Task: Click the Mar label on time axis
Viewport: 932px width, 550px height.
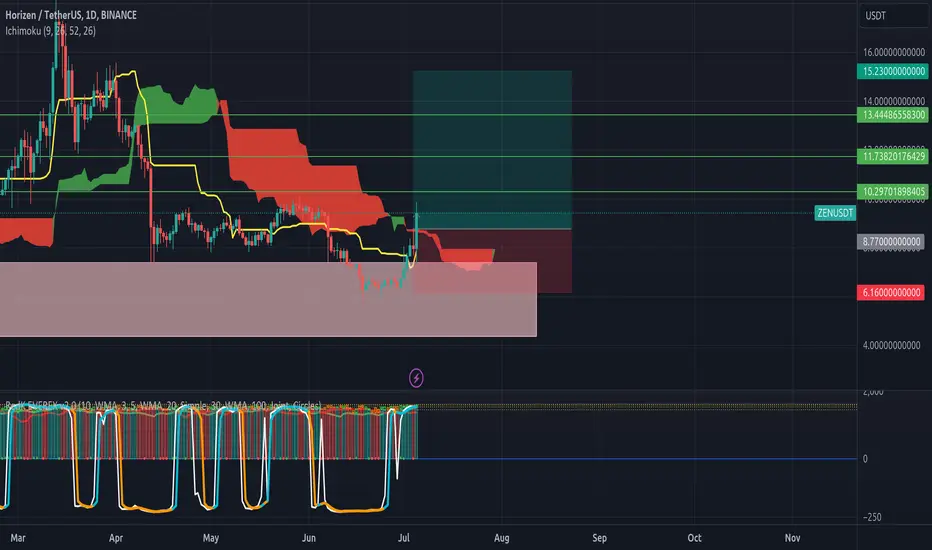Action: [18, 538]
